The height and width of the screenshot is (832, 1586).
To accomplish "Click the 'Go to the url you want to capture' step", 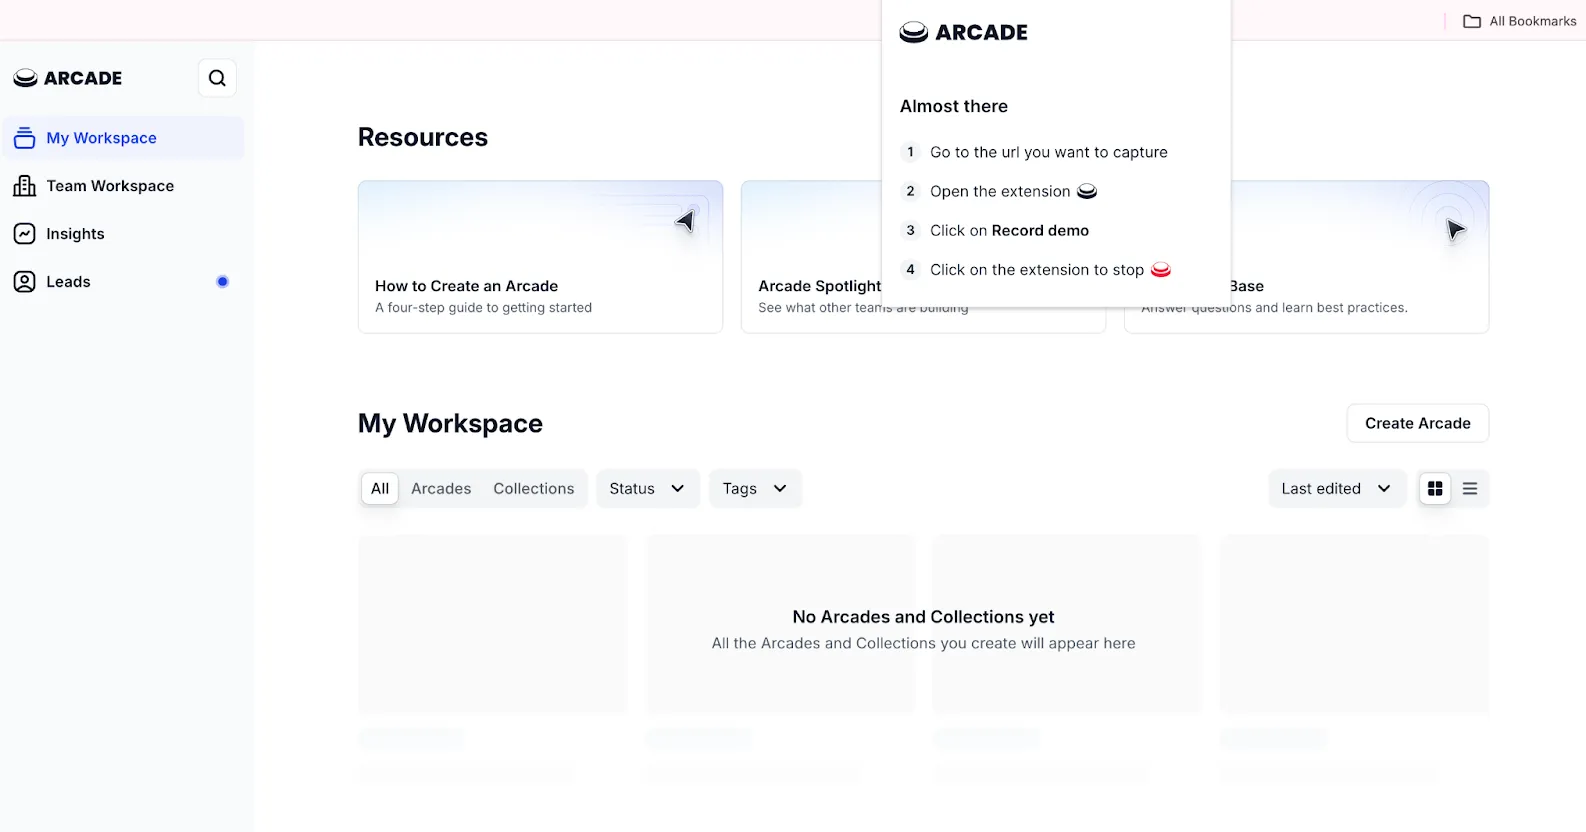I will click(1049, 152).
